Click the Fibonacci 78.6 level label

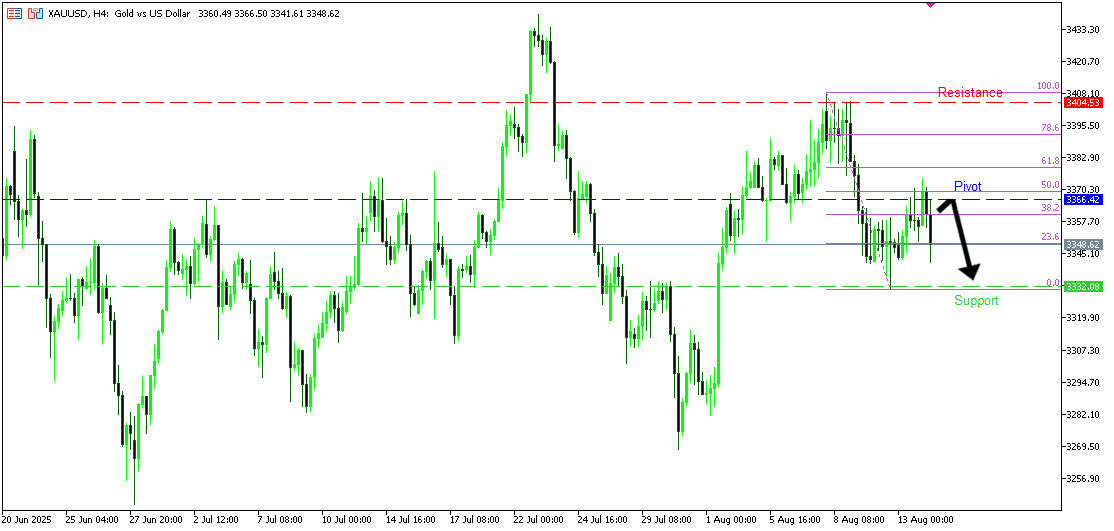(x=1049, y=127)
